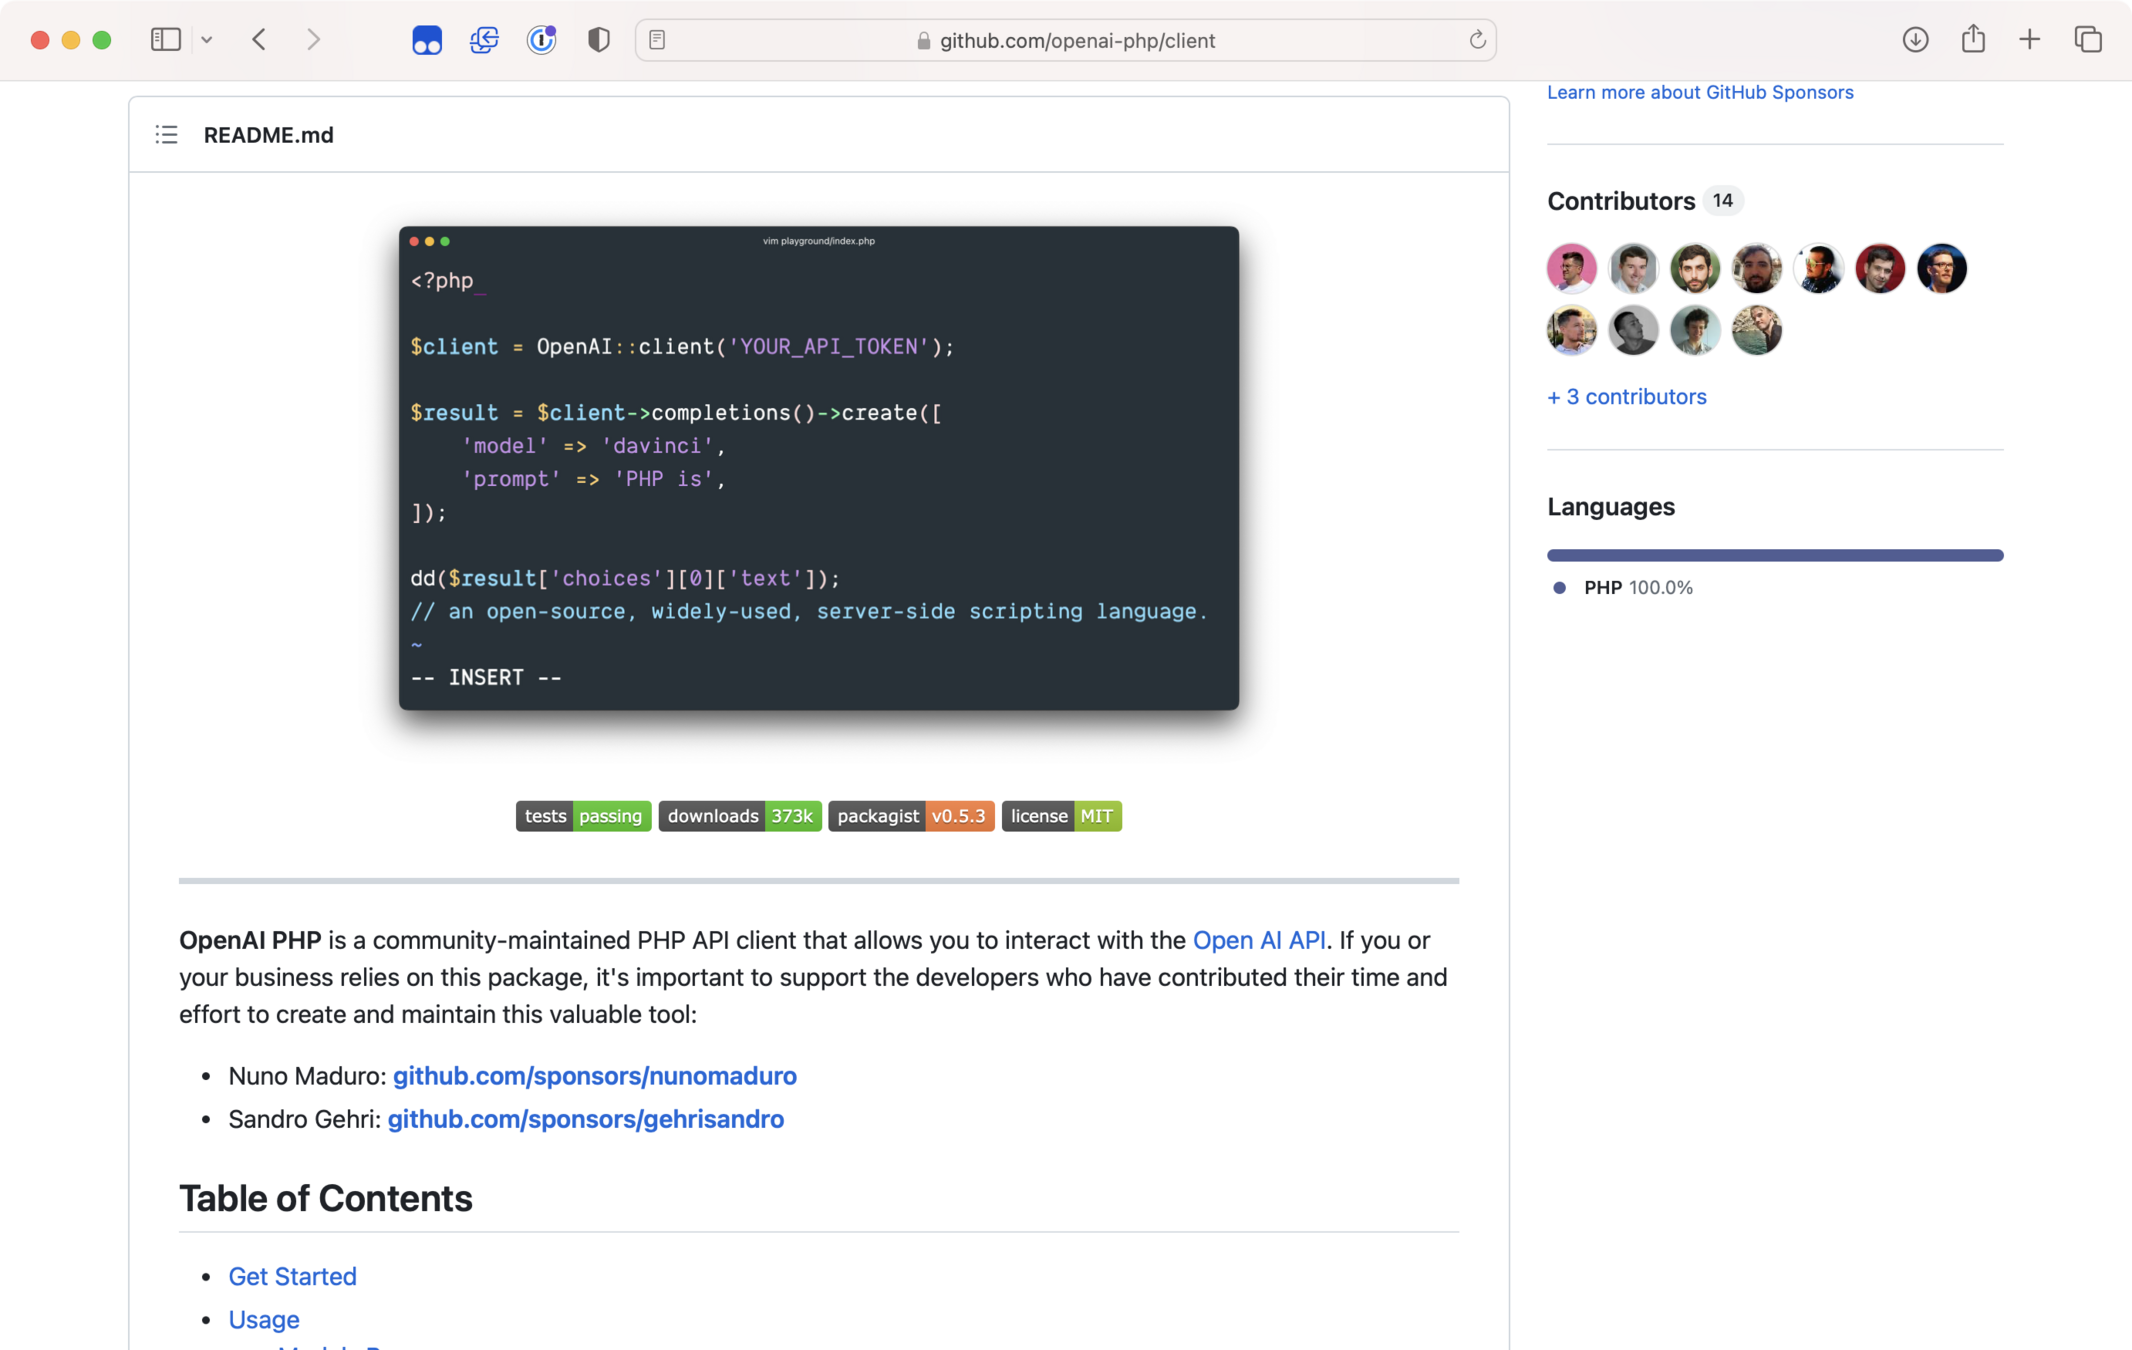This screenshot has width=2132, height=1350.
Task: Open the Nuno Maduro sponsors link
Action: 594,1076
